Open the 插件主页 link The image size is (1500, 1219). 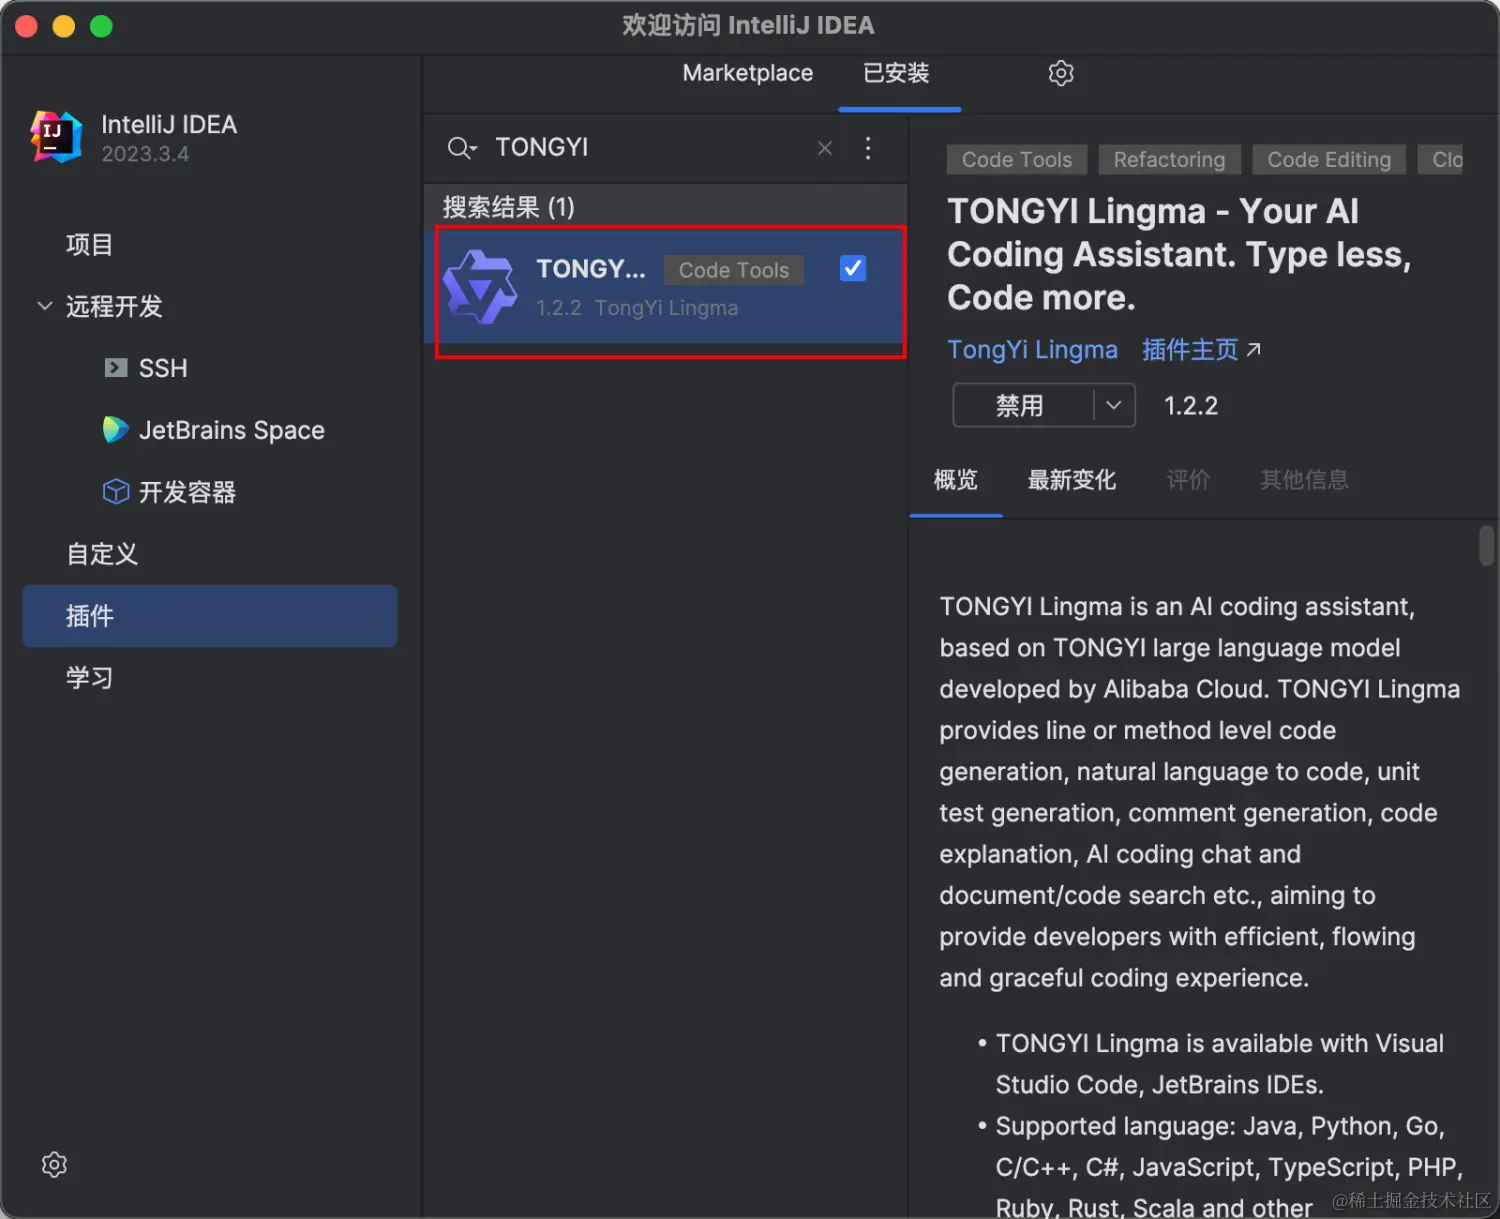1190,350
